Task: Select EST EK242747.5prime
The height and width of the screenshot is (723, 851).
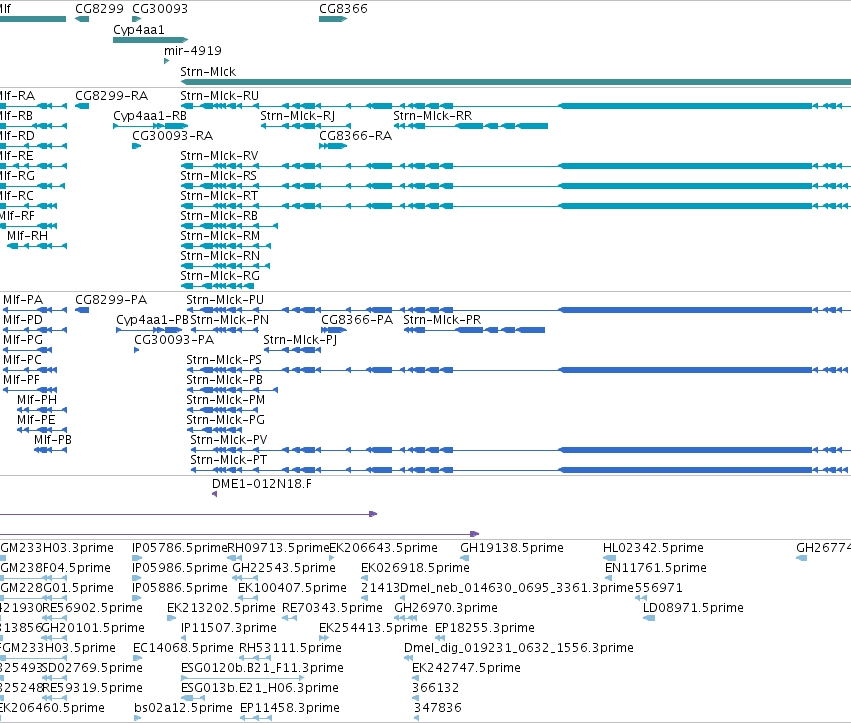Action: coord(466,668)
